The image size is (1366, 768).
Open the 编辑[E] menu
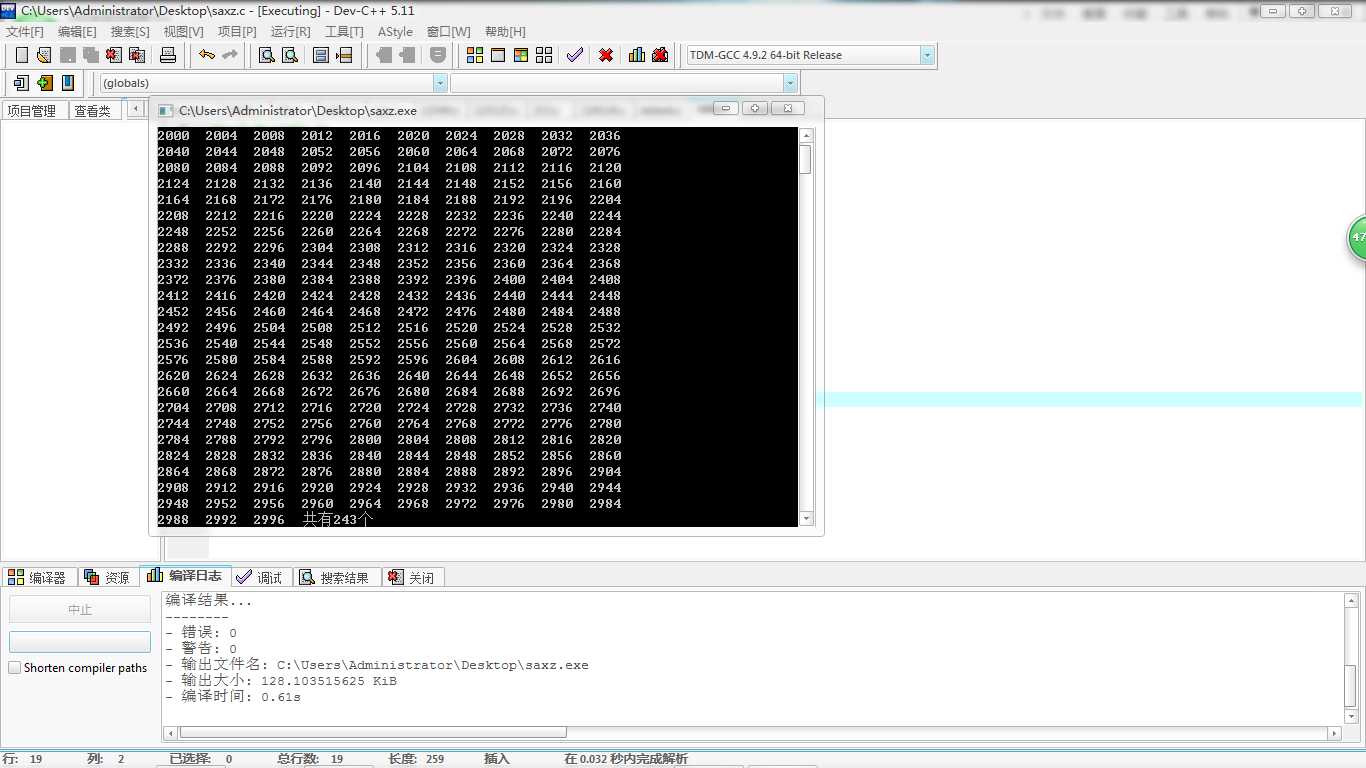[x=77, y=31]
